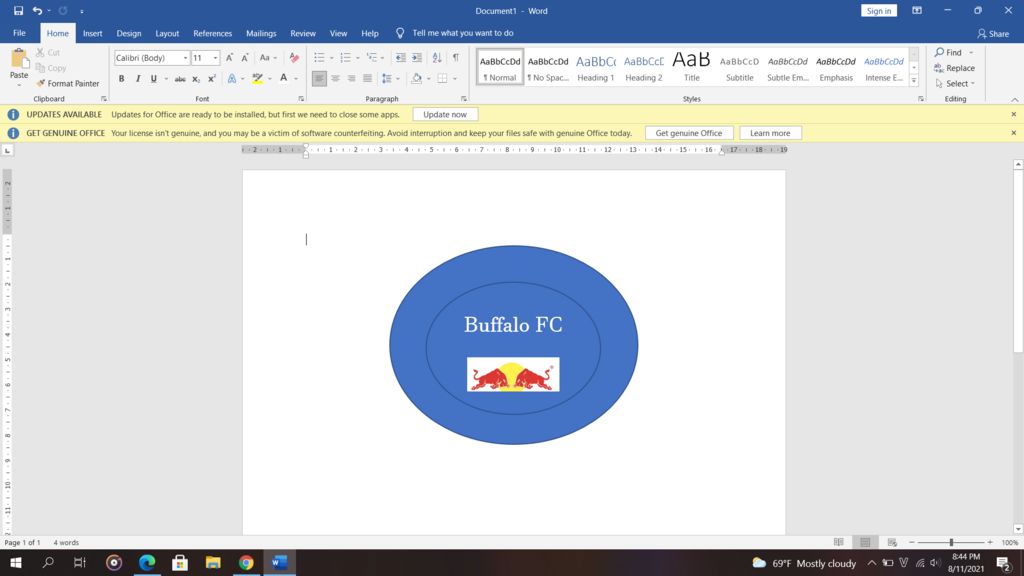Select the Format Painter tool
The image size is (1024, 576).
click(68, 84)
